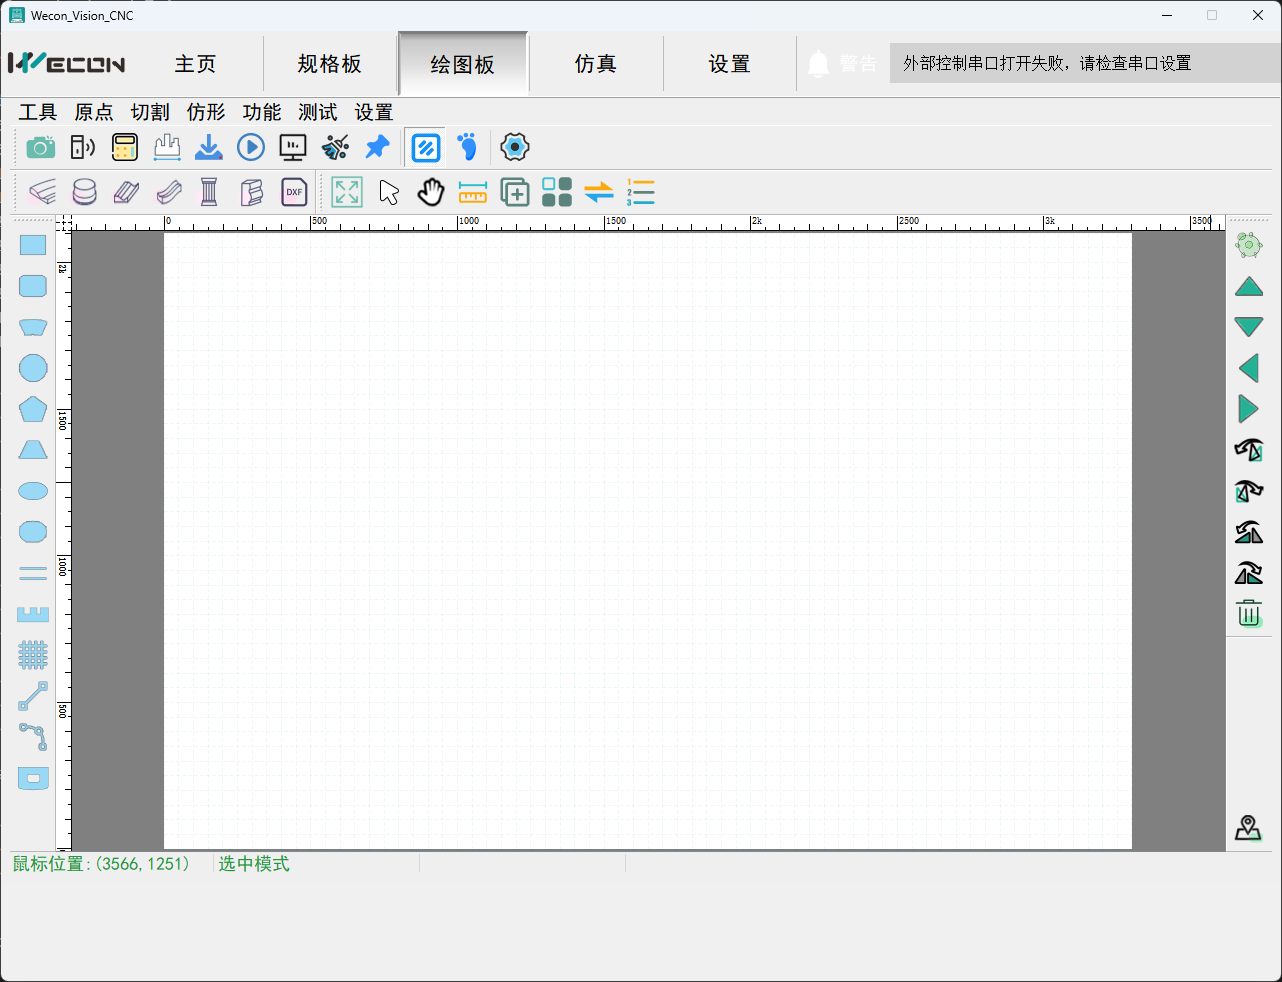The width and height of the screenshot is (1282, 982).
Task: Click the DXF import icon
Action: point(294,192)
